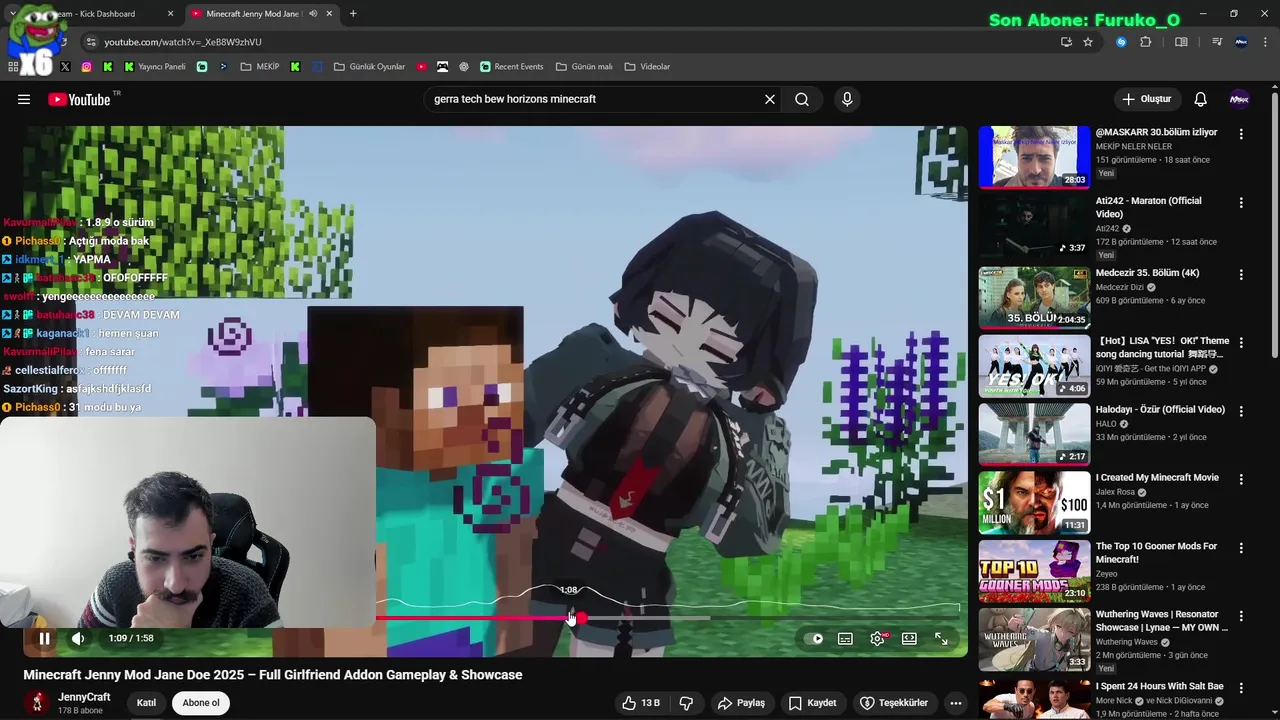Open the media control icon in the toolbar
This screenshot has width=1280, height=720.
coord(1217,42)
